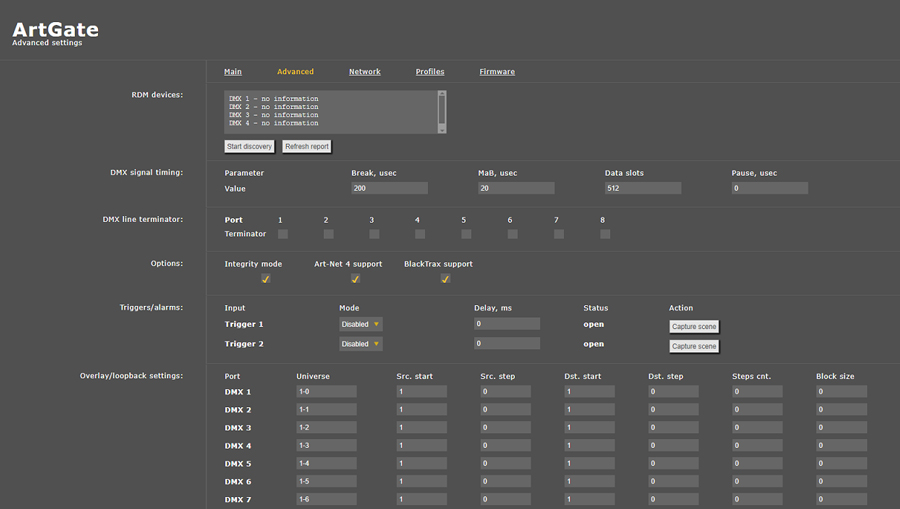Click Trigger 1 Delay ms field
The image size is (900, 509).
[x=507, y=324]
